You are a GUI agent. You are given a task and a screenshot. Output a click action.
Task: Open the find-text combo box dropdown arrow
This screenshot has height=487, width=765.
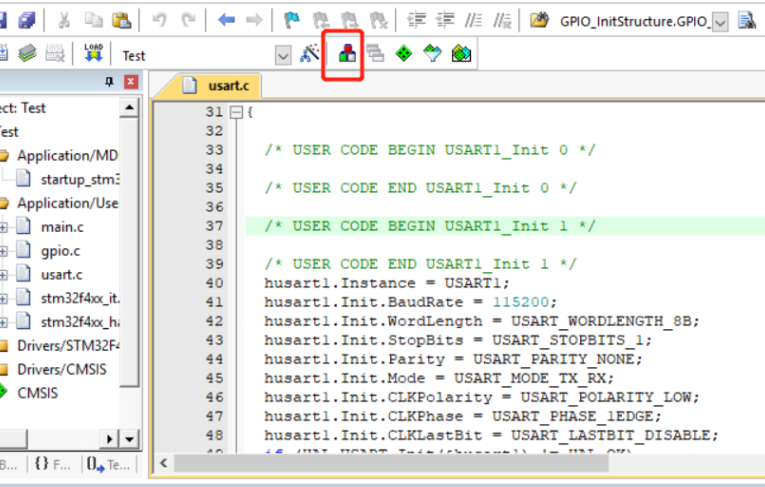[720, 22]
